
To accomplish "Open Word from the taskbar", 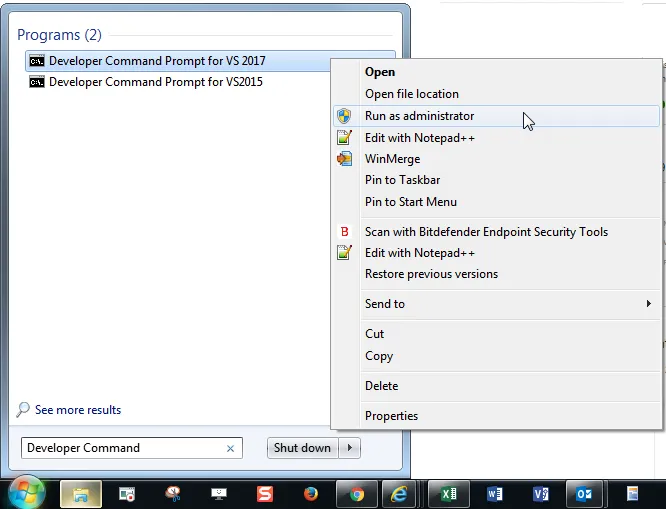I will click(x=495, y=494).
